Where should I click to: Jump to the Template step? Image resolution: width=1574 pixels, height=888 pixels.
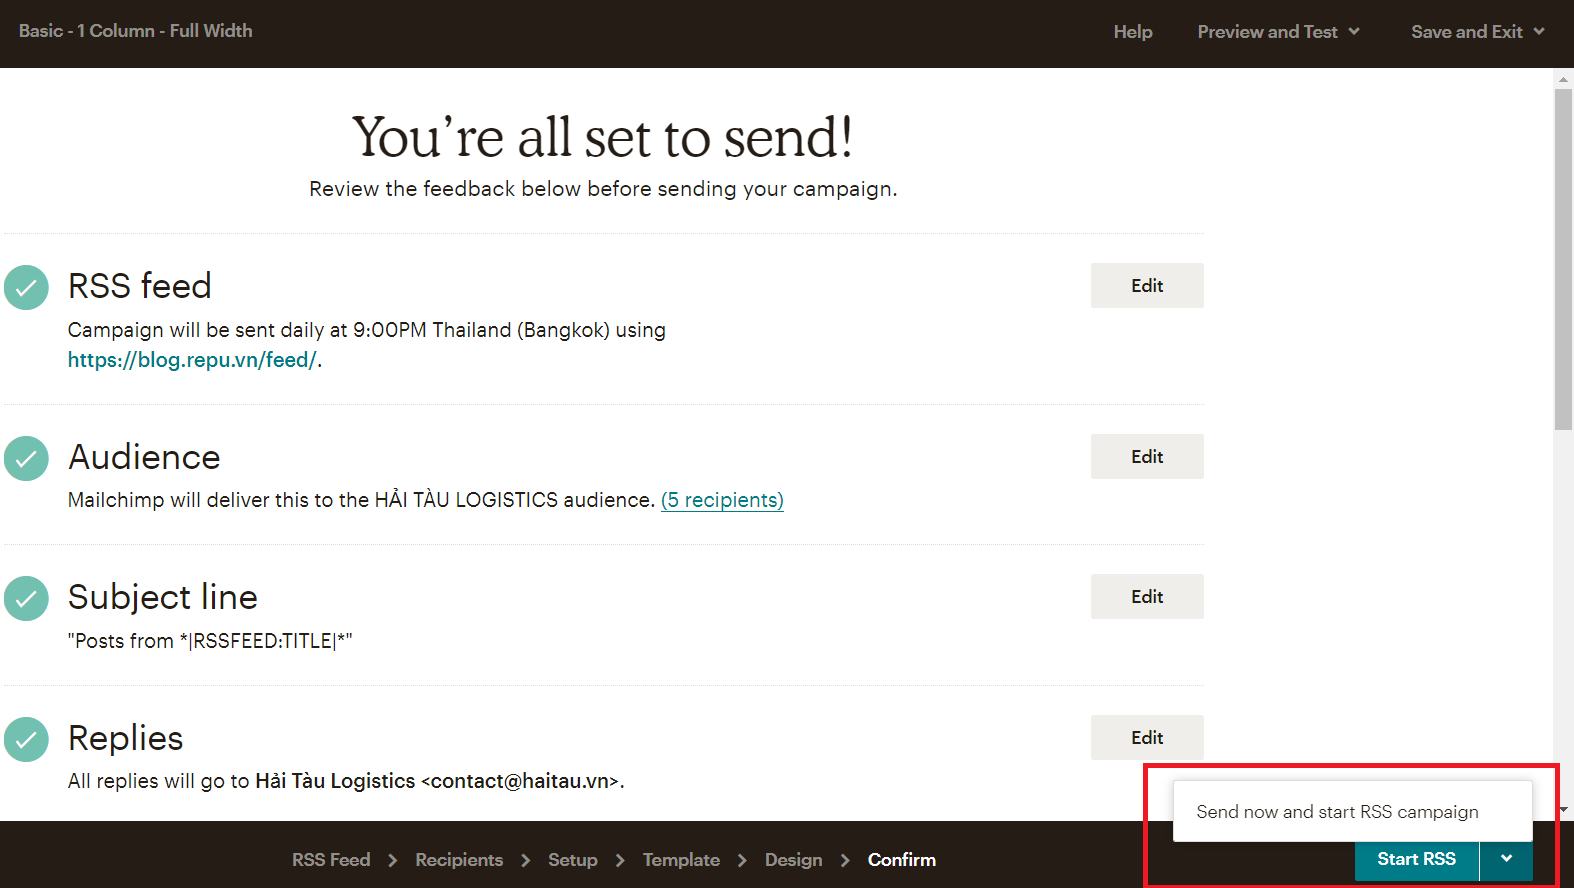pyautogui.click(x=681, y=860)
